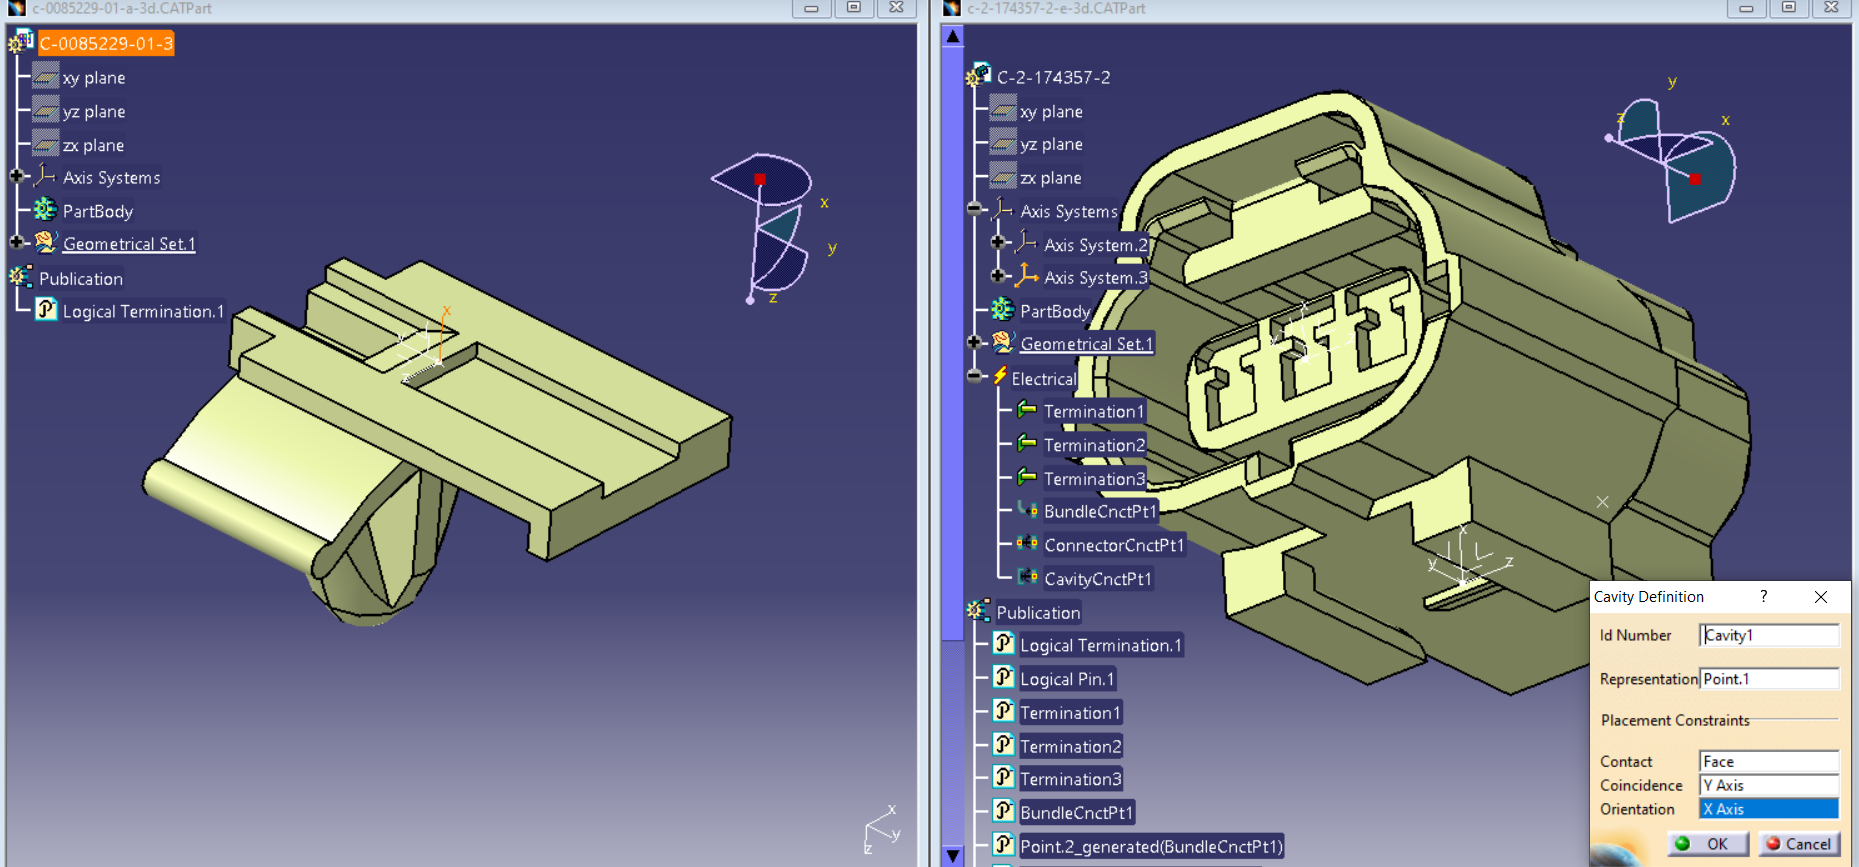1859x867 pixels.
Task: Select Termination3 under Publication
Action: [x=1070, y=779]
